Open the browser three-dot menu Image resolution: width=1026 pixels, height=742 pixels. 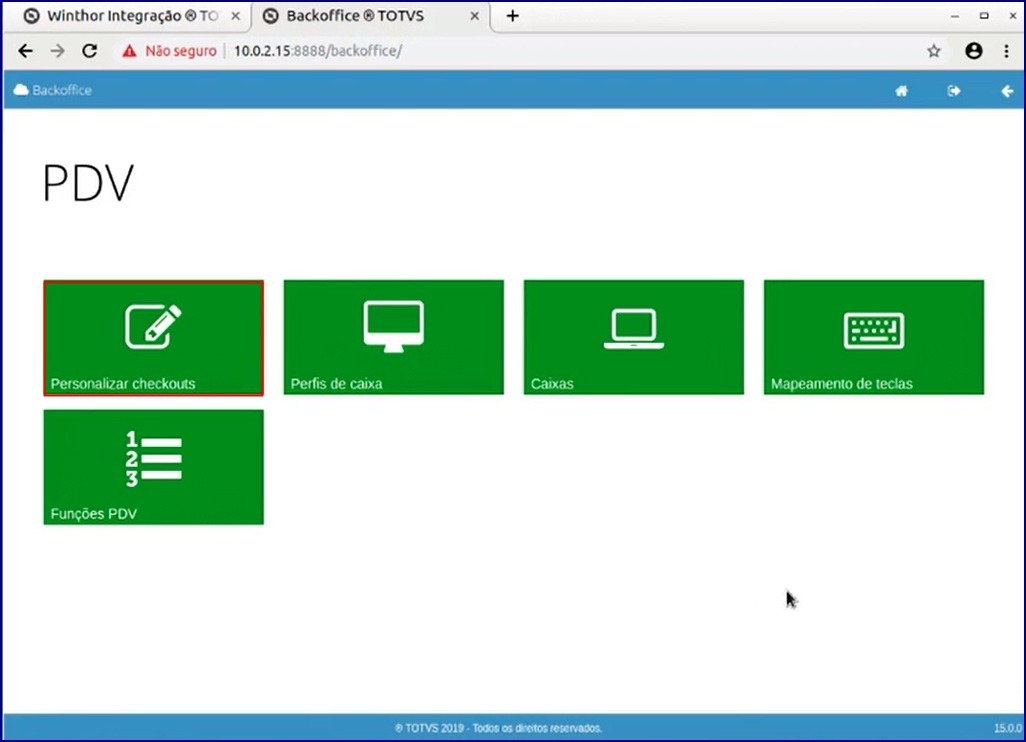(x=1006, y=51)
